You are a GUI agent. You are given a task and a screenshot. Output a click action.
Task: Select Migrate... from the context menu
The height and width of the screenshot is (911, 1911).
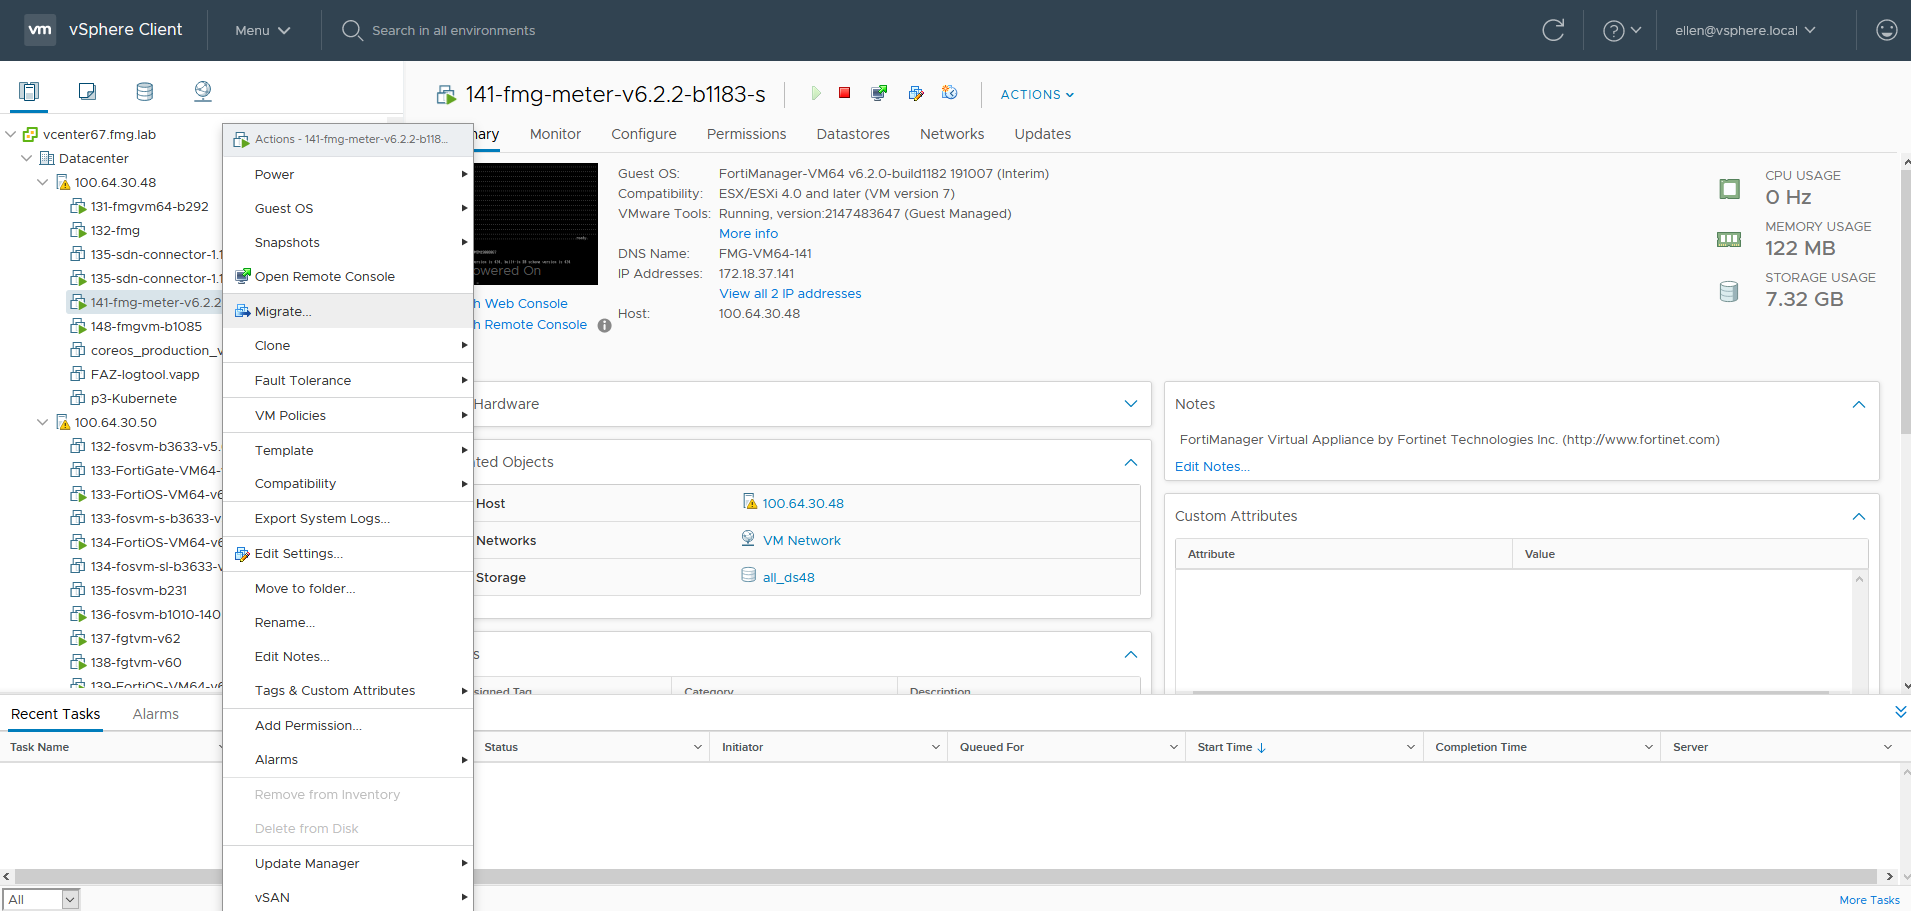click(283, 311)
